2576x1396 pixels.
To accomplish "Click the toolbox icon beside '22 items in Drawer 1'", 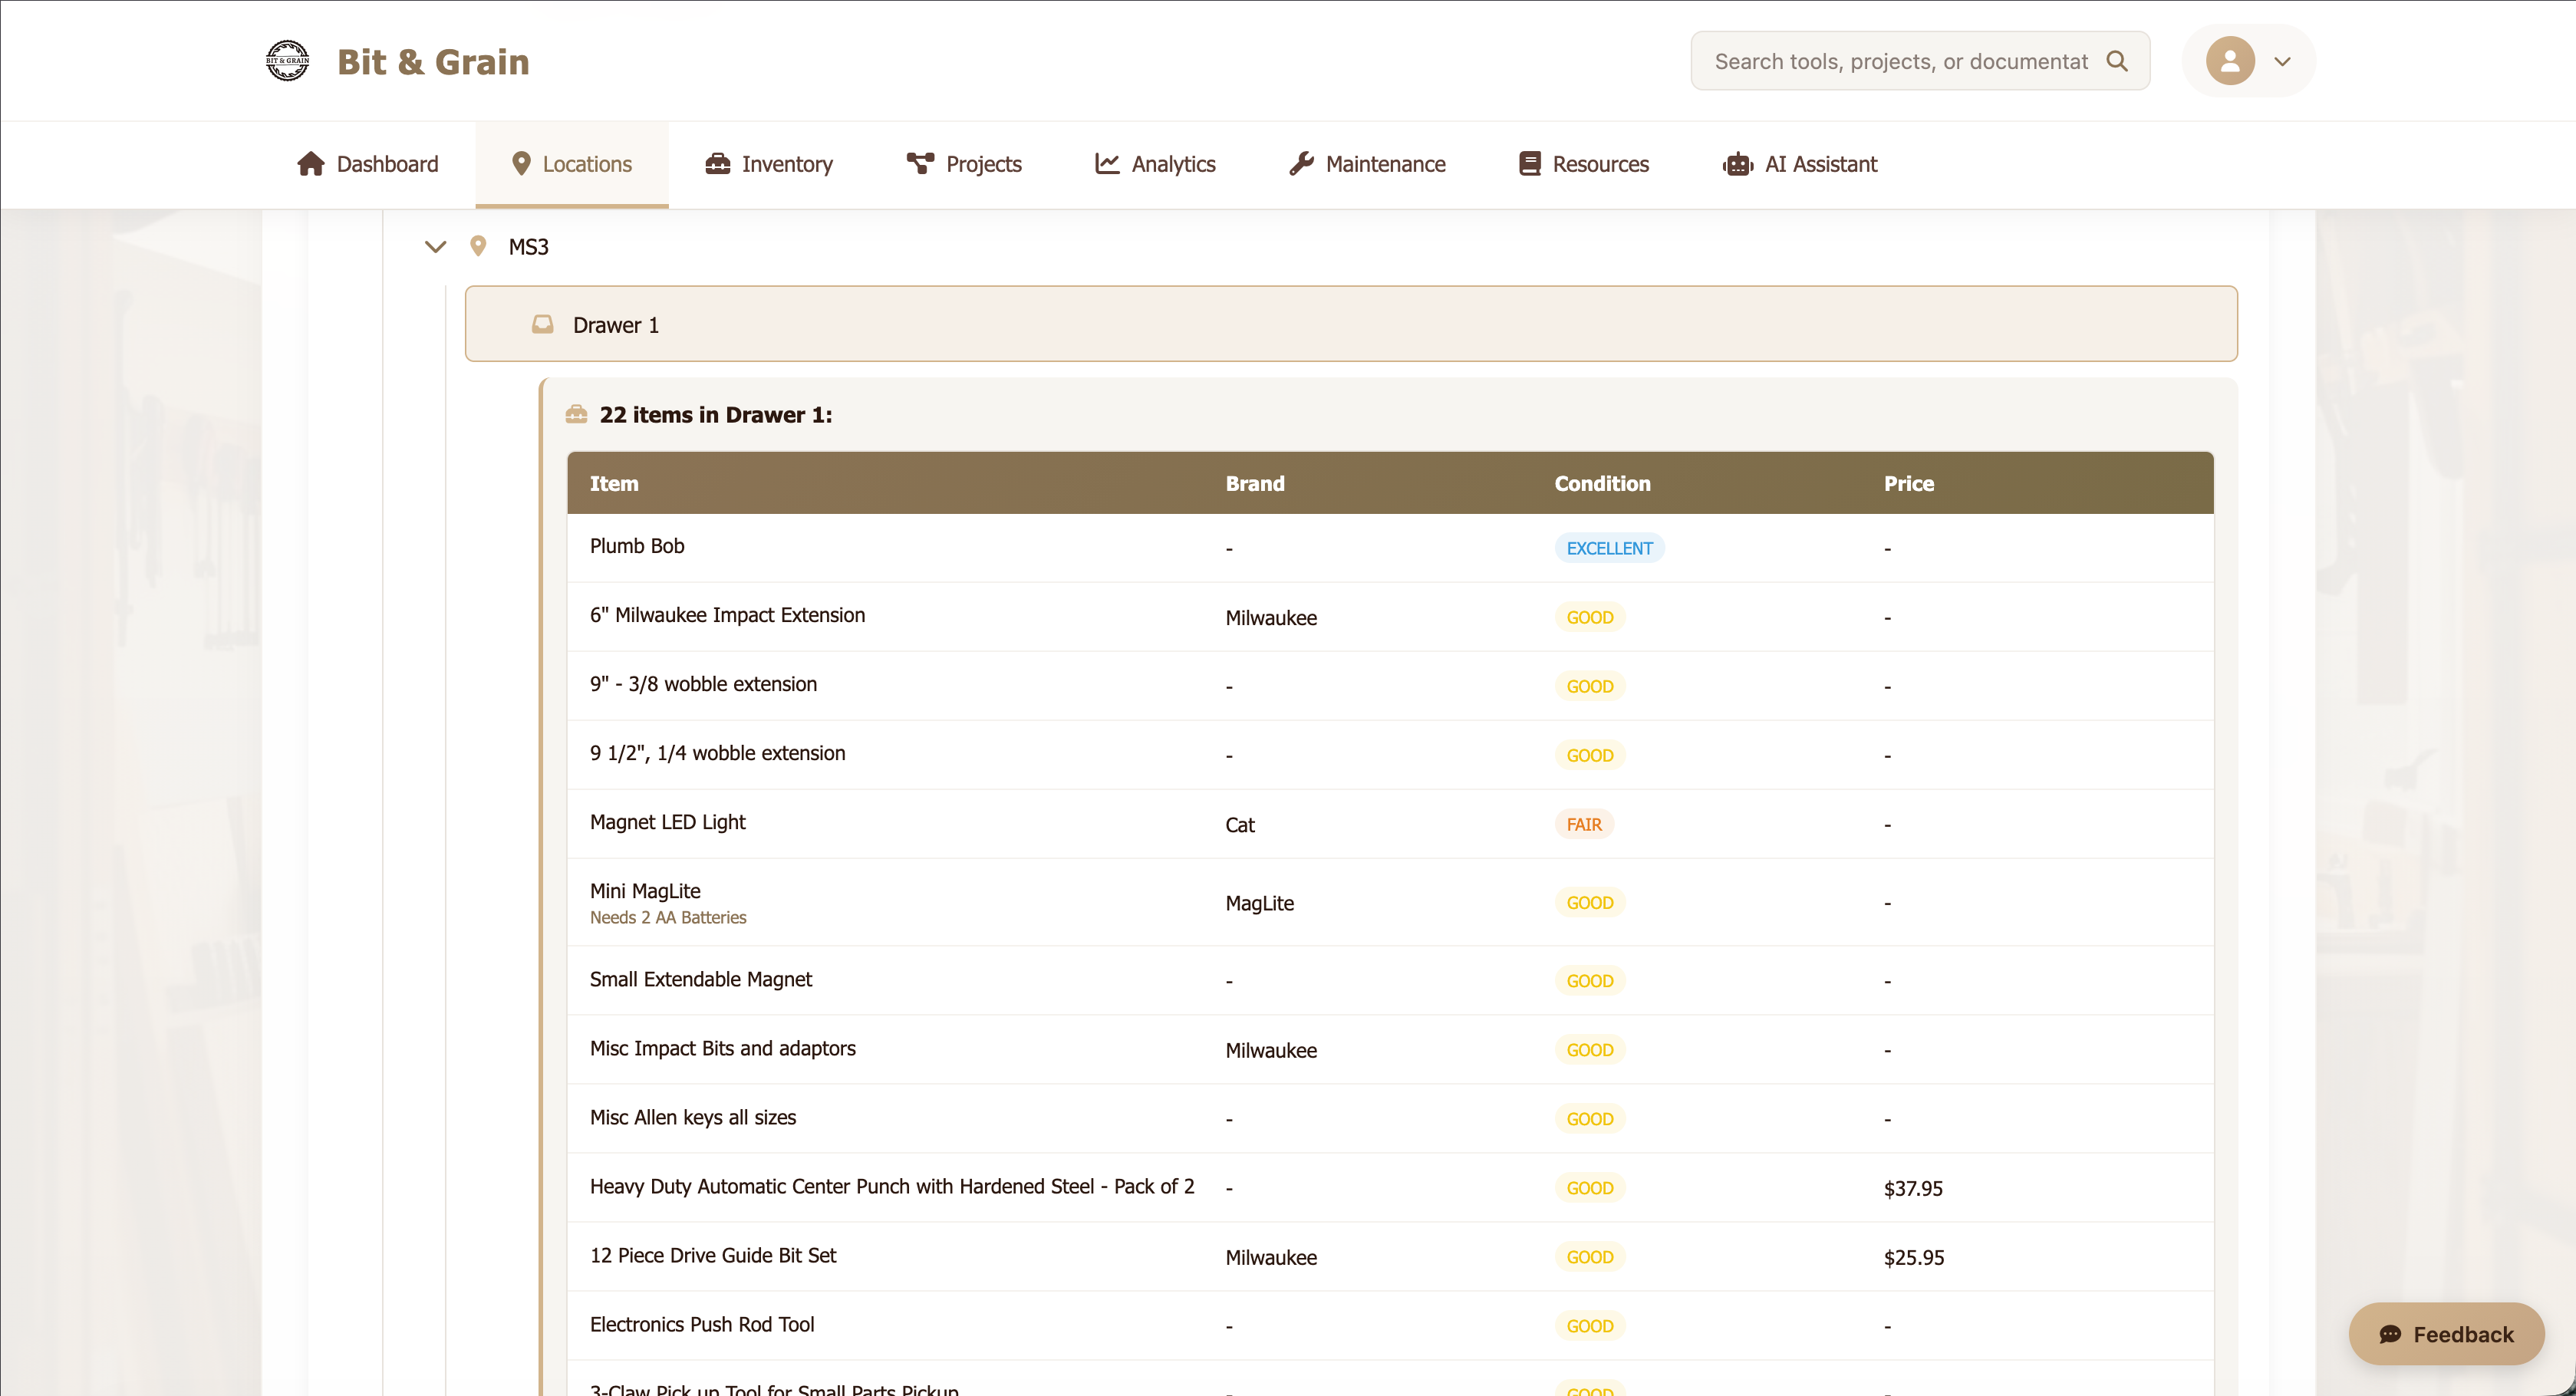I will pyautogui.click(x=576, y=414).
